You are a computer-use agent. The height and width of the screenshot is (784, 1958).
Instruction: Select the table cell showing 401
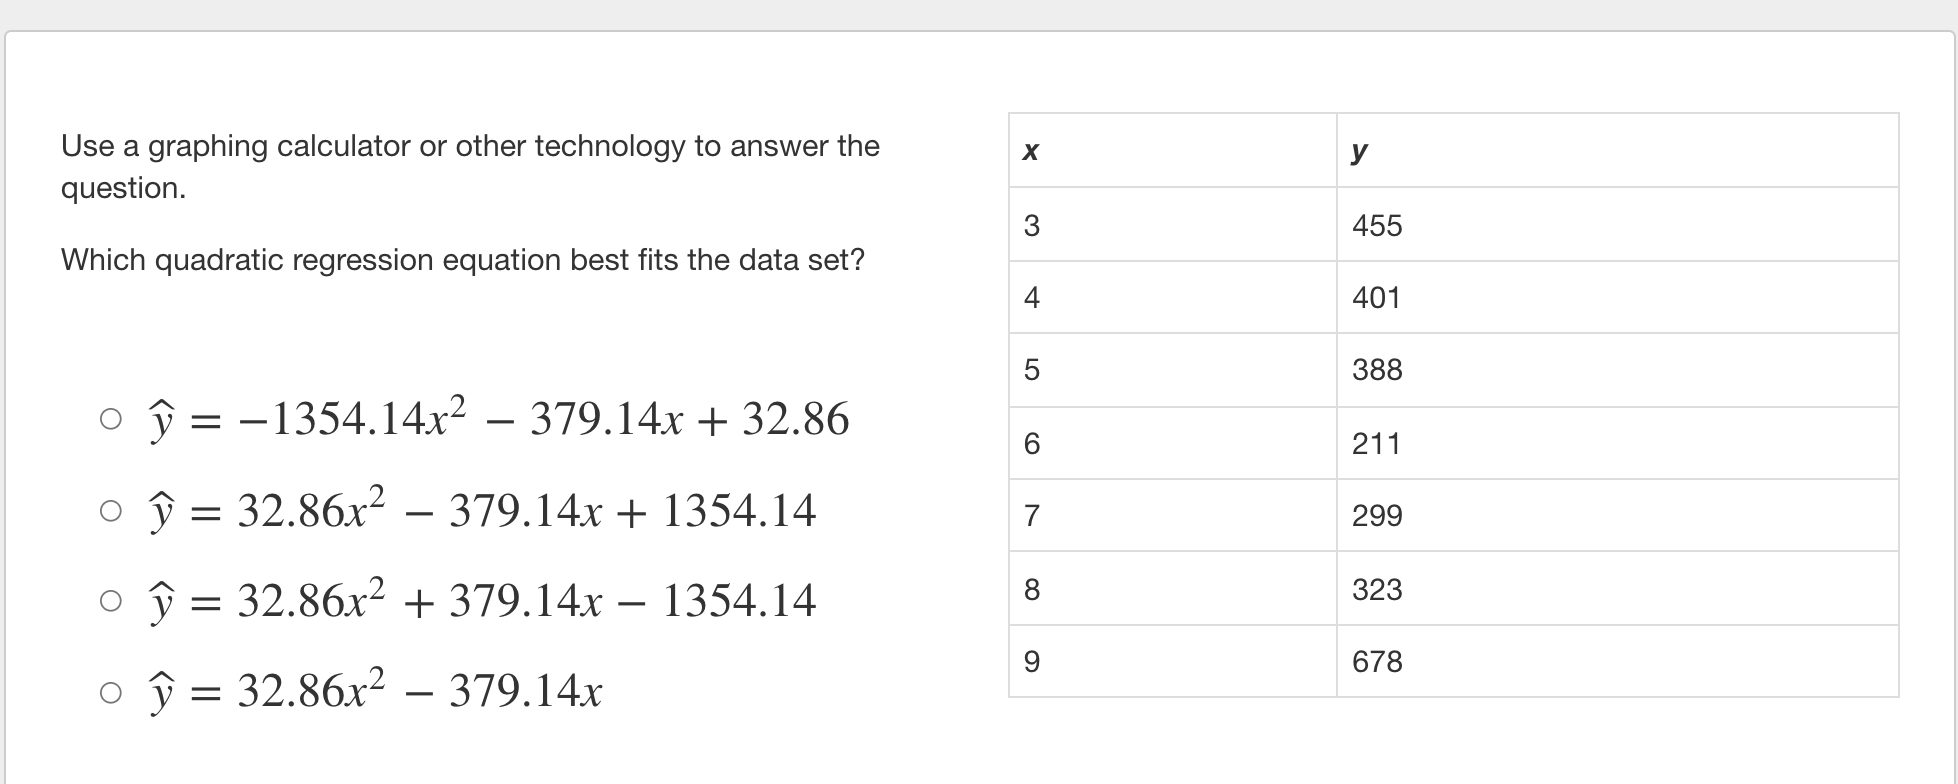tap(1616, 297)
